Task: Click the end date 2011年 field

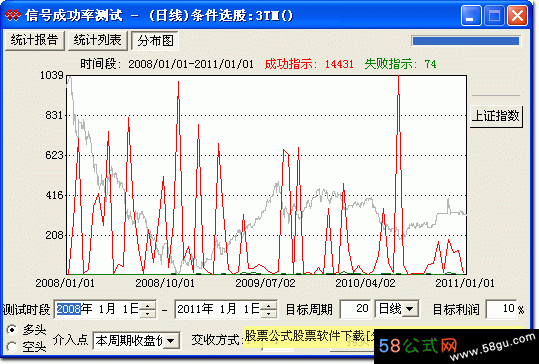Action: pyautogui.click(x=195, y=309)
